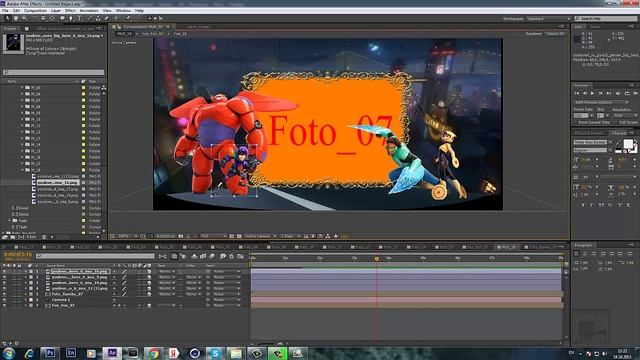Open Photoshop from the Windows taskbar

click(x=50, y=353)
